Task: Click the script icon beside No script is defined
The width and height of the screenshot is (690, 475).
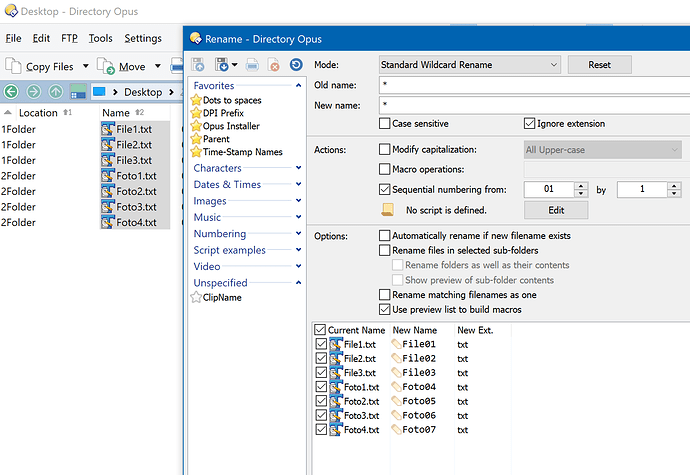Action: 387,210
